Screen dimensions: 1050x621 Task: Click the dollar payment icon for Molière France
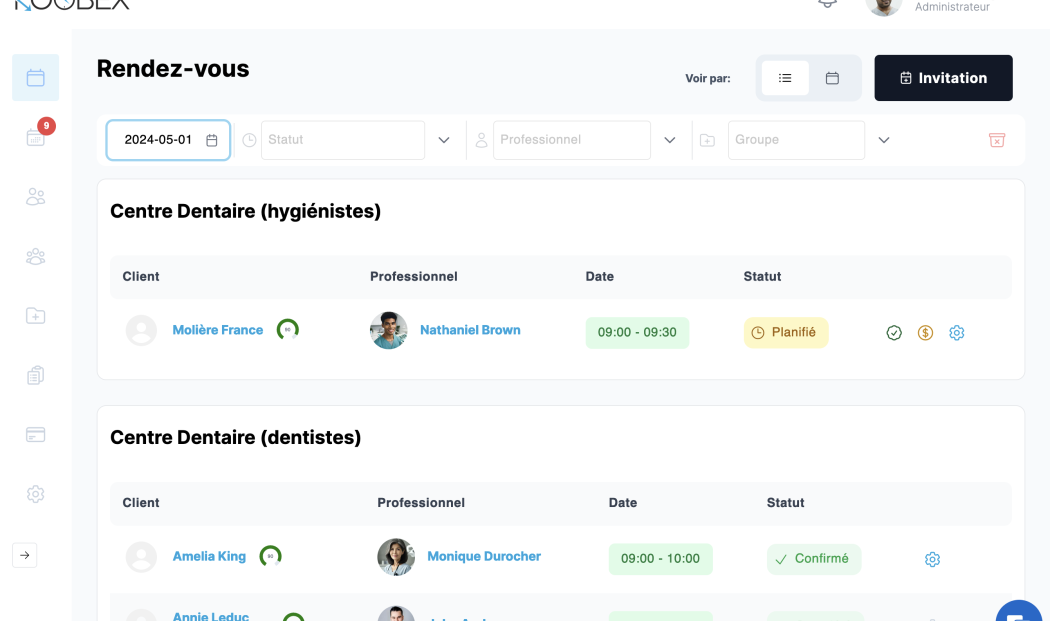pyautogui.click(x=925, y=332)
